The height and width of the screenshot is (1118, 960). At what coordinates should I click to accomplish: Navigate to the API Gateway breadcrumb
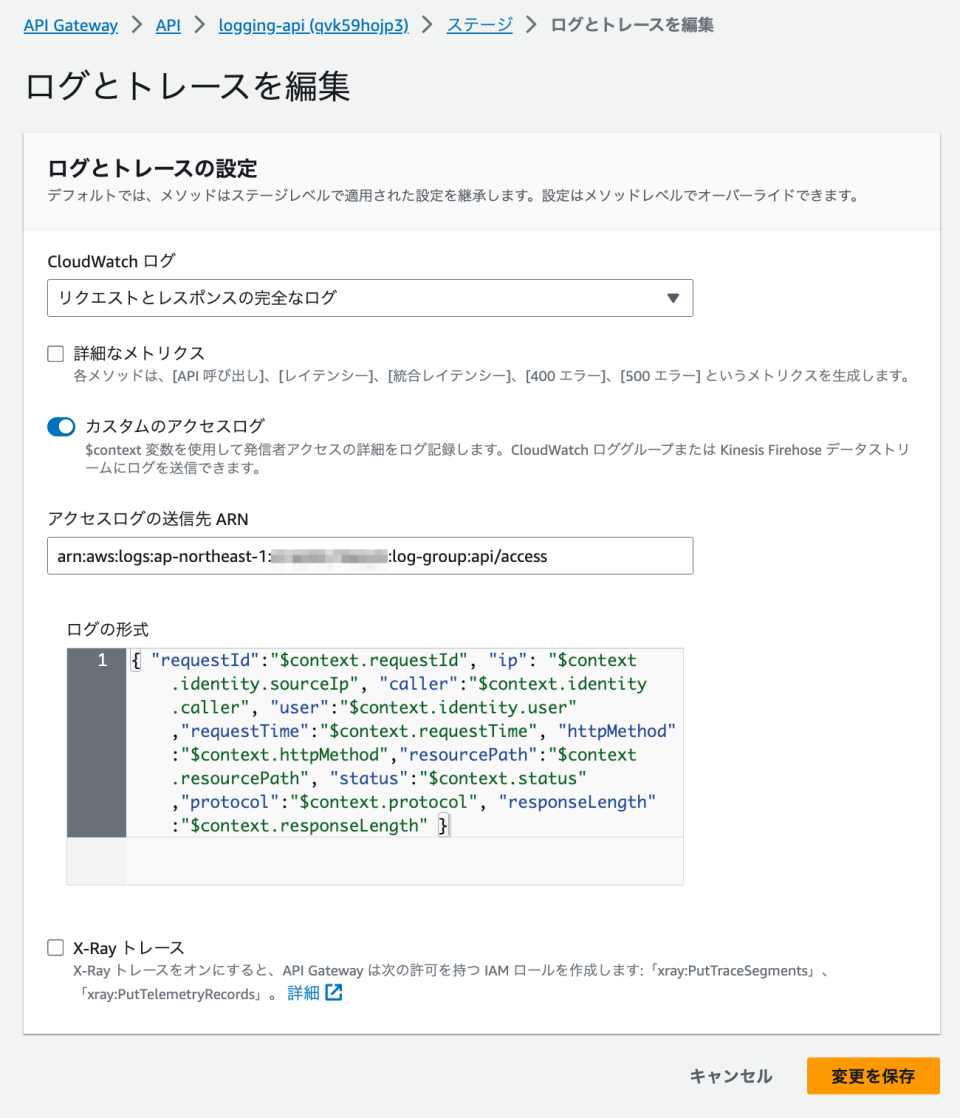coord(70,25)
